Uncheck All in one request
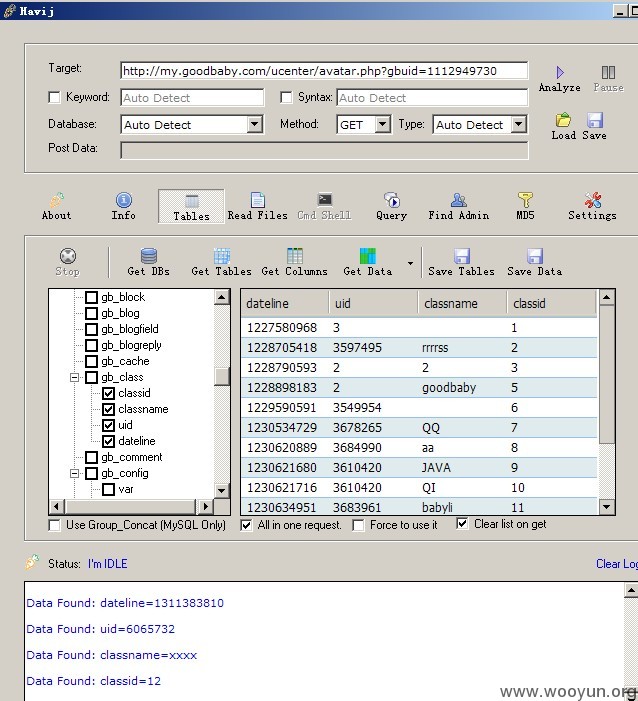 (246, 525)
